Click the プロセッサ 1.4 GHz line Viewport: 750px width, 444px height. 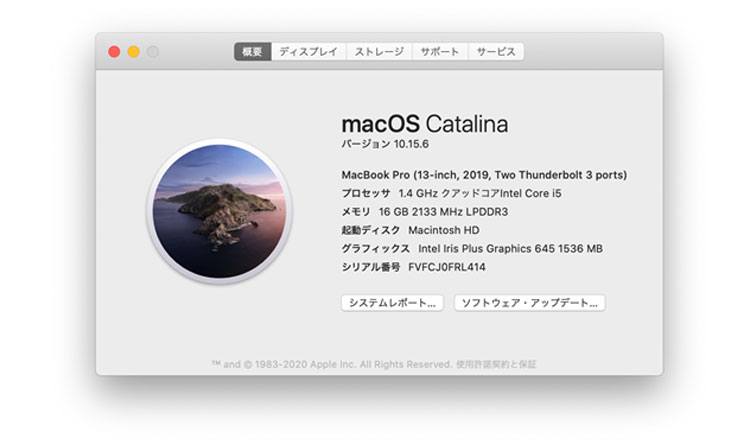point(451,193)
